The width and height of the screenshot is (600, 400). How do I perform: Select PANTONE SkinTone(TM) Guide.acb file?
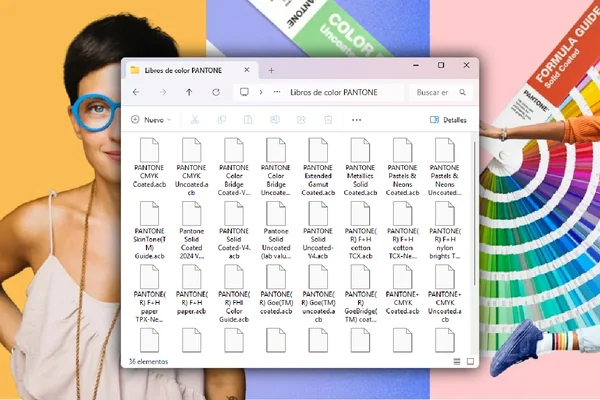click(x=149, y=230)
